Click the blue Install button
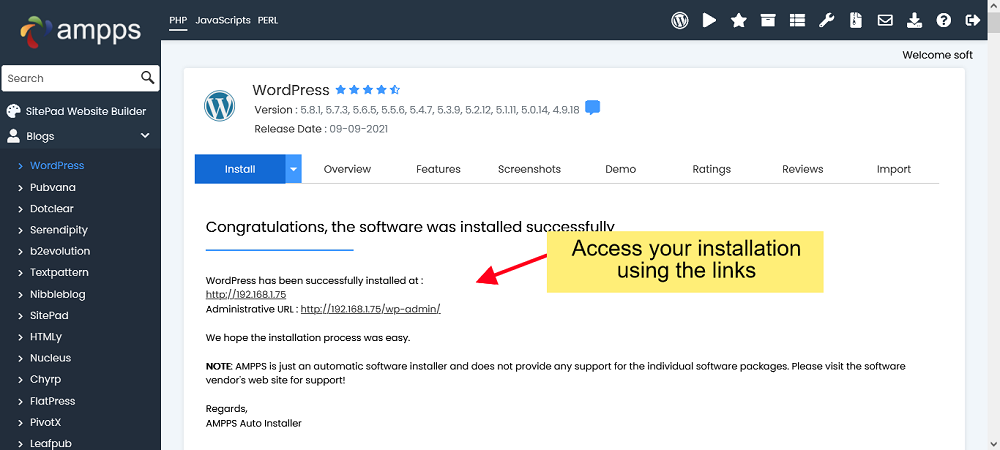Image resolution: width=1000 pixels, height=450 pixels. click(240, 169)
